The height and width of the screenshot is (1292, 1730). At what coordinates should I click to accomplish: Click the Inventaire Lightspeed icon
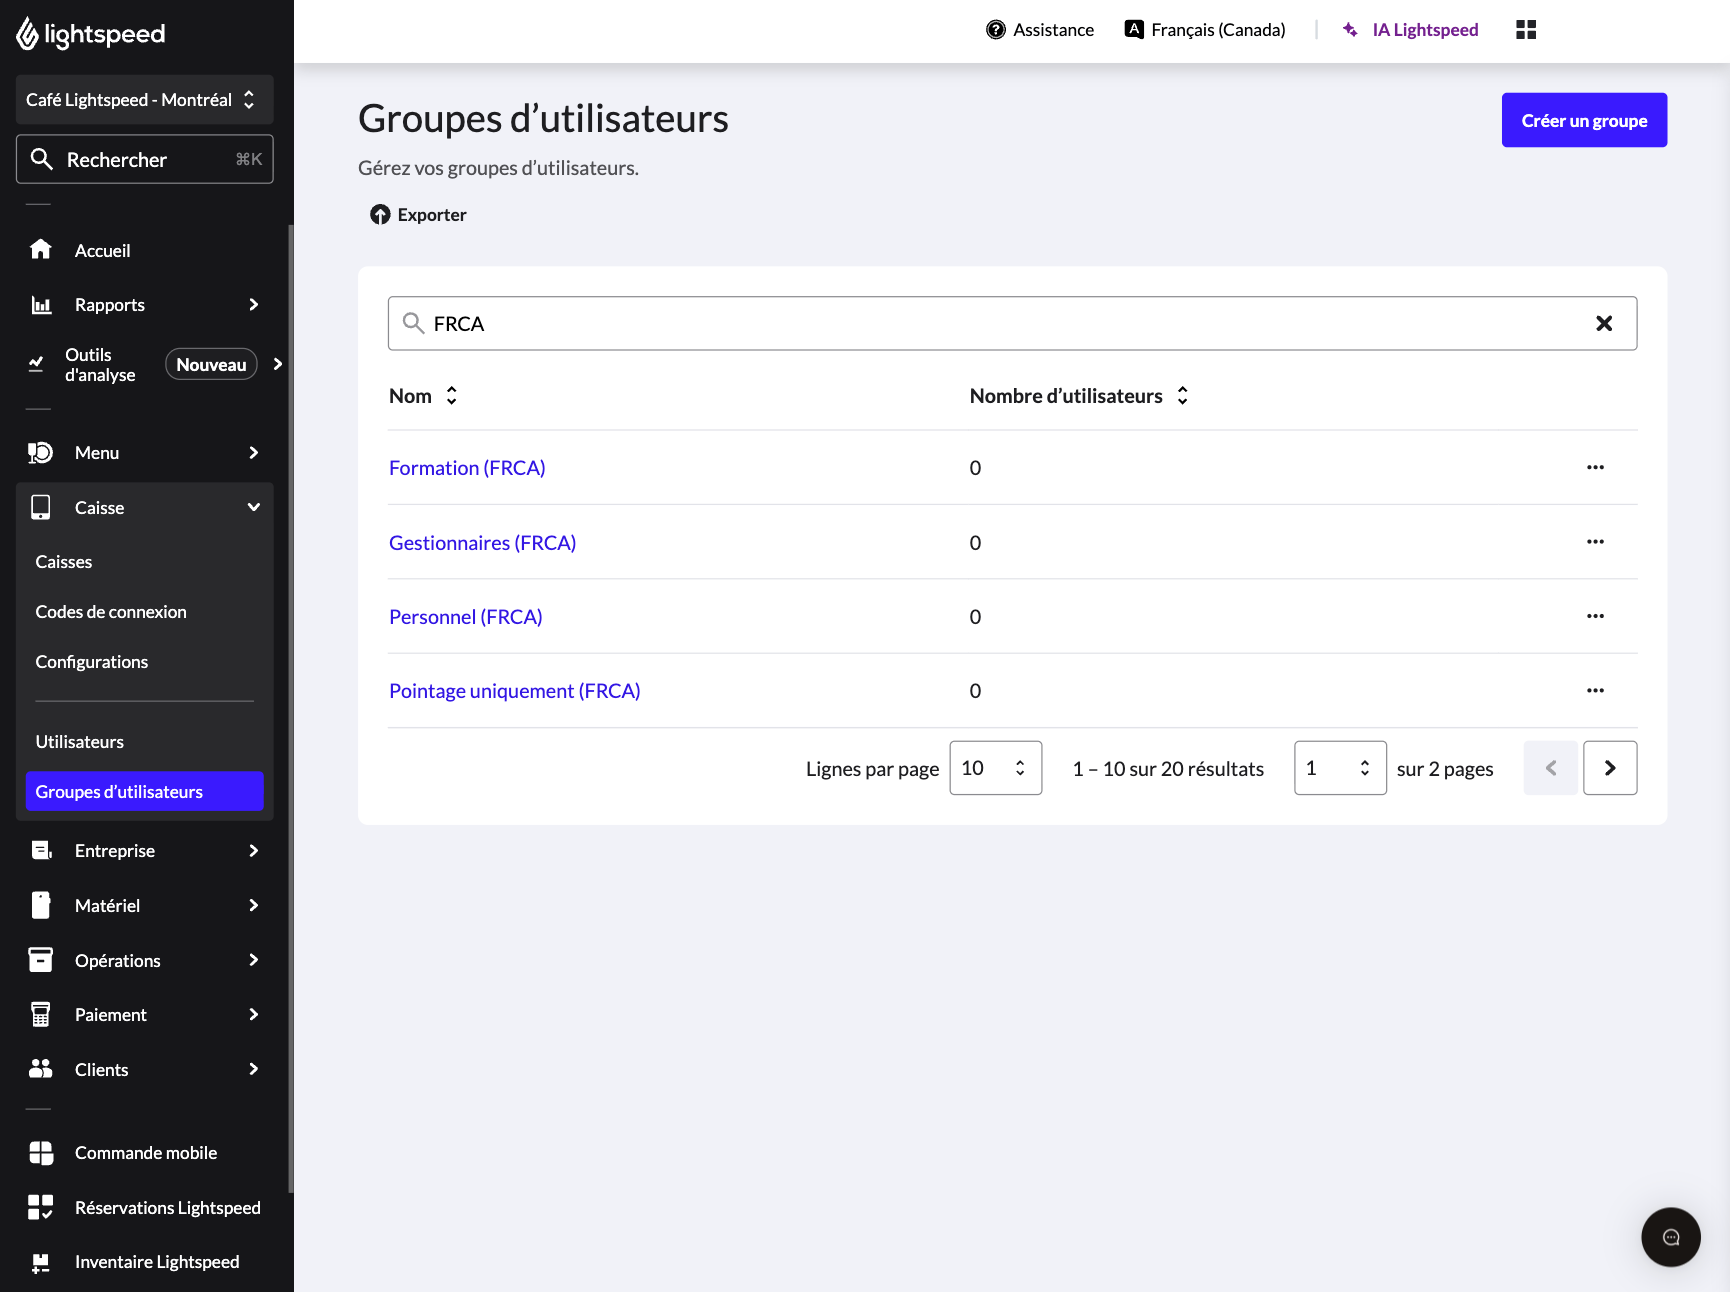pos(40,1262)
